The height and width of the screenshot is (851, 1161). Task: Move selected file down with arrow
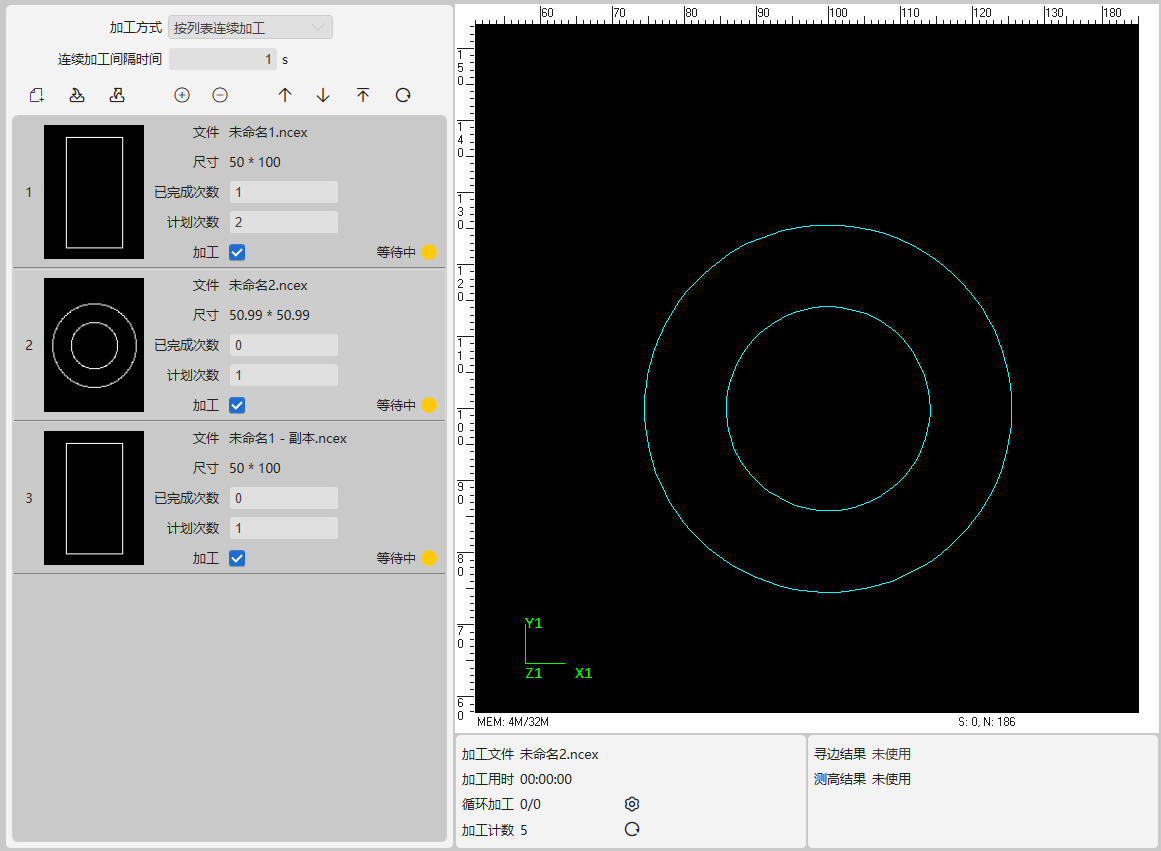click(x=323, y=95)
